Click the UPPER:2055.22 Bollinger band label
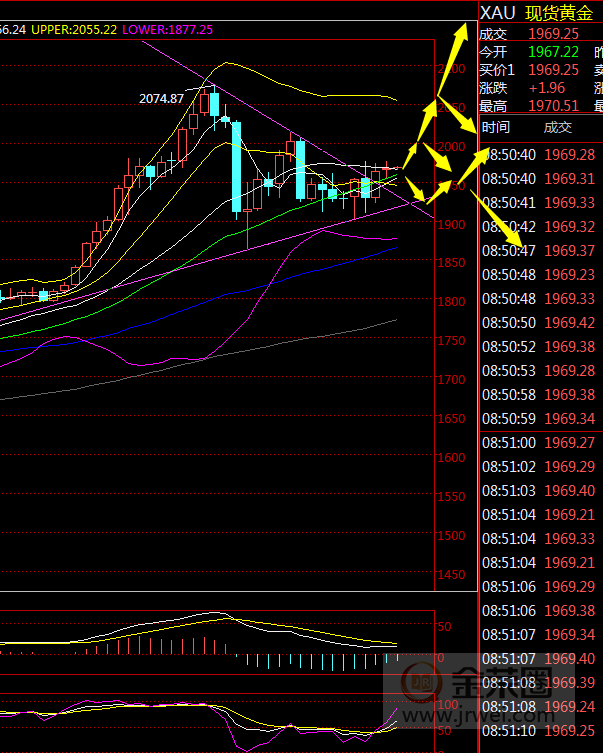603x753 pixels. tap(73, 30)
